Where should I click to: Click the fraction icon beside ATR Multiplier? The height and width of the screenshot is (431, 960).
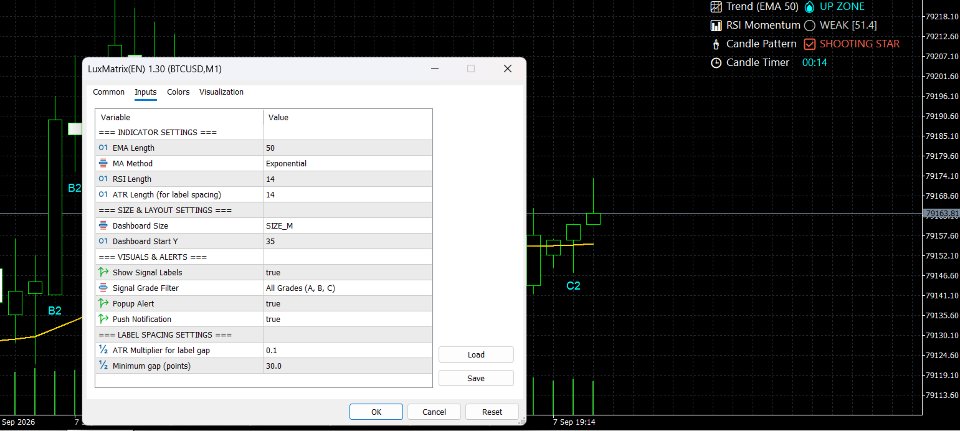click(103, 350)
